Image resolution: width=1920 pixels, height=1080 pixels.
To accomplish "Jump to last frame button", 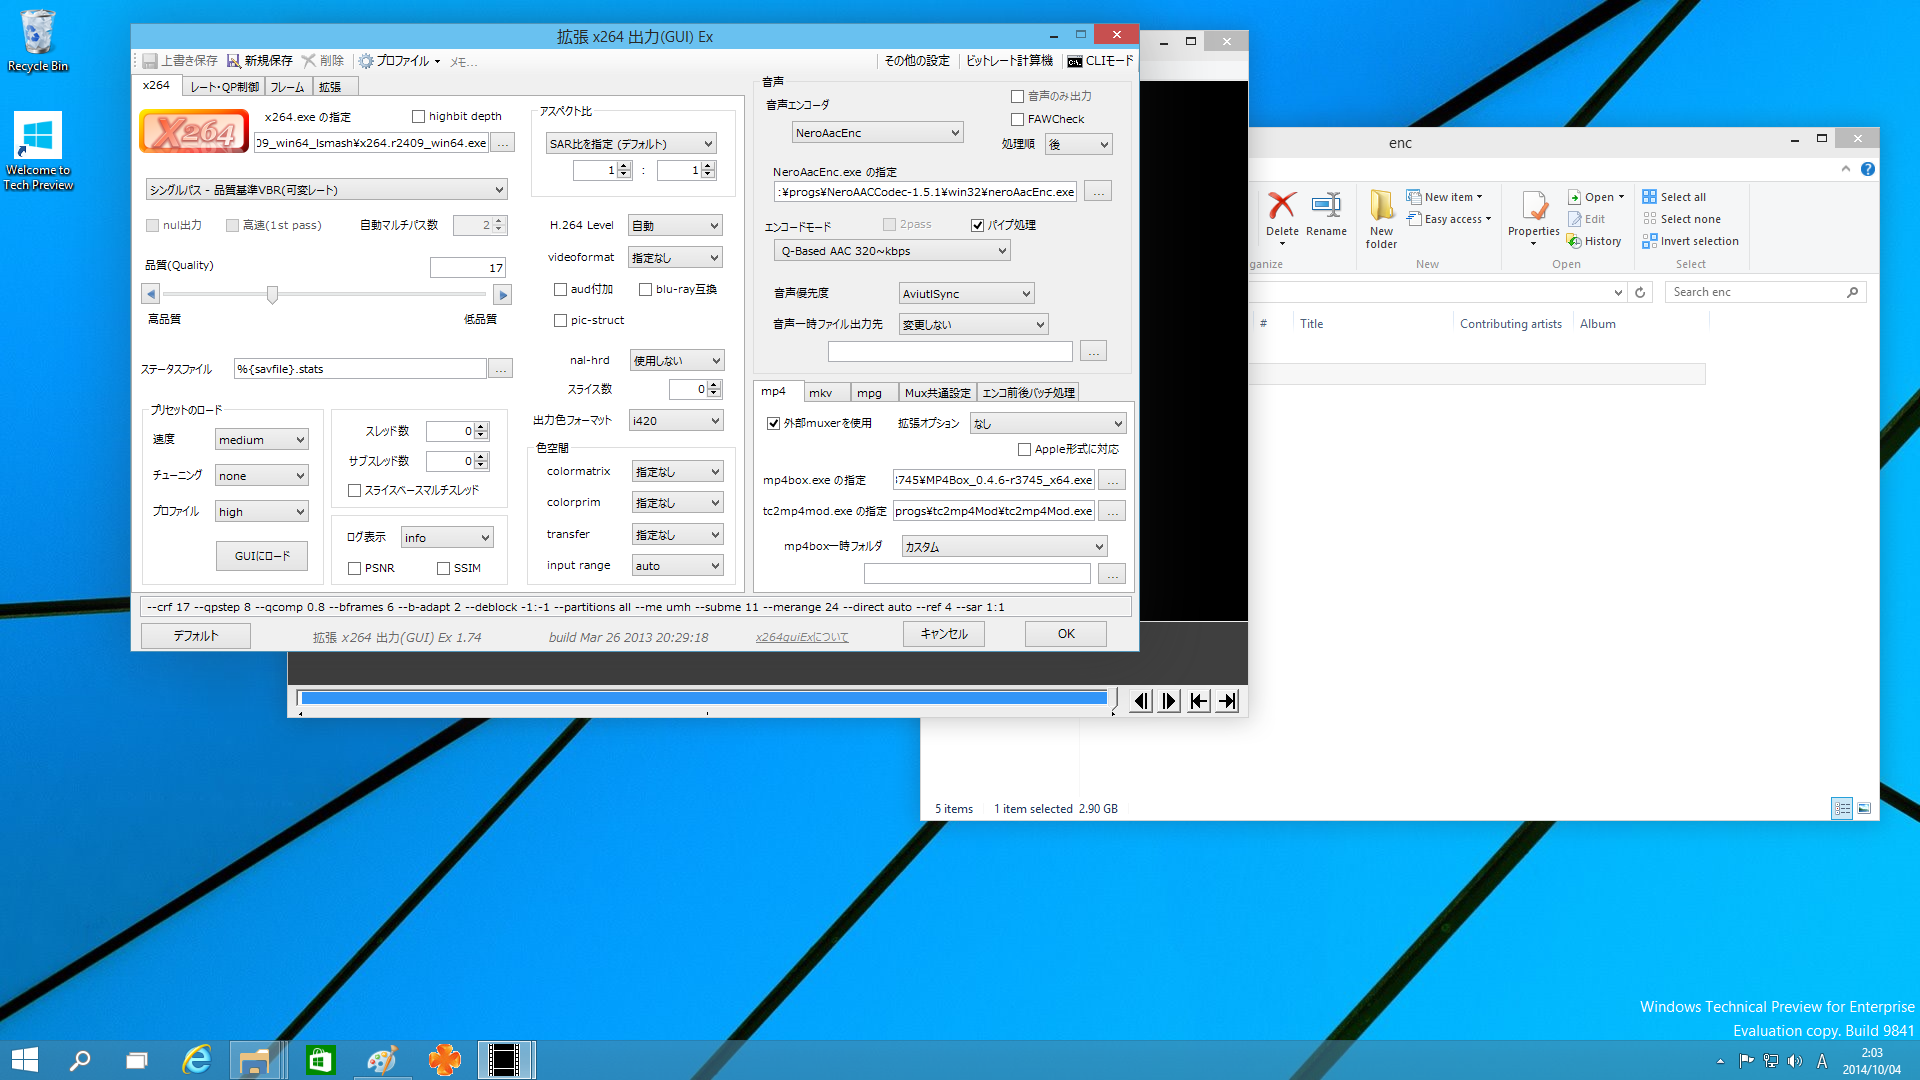I will [x=1227, y=701].
